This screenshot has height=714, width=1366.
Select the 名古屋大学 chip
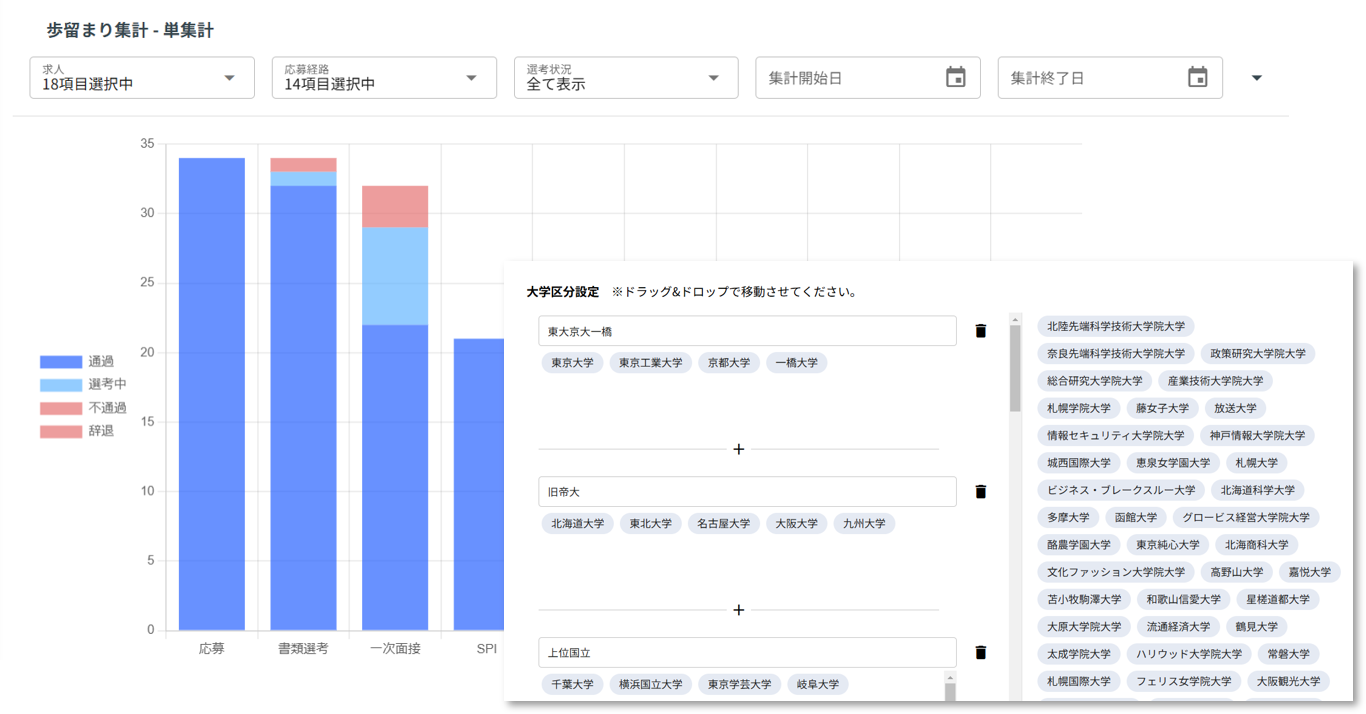click(724, 523)
